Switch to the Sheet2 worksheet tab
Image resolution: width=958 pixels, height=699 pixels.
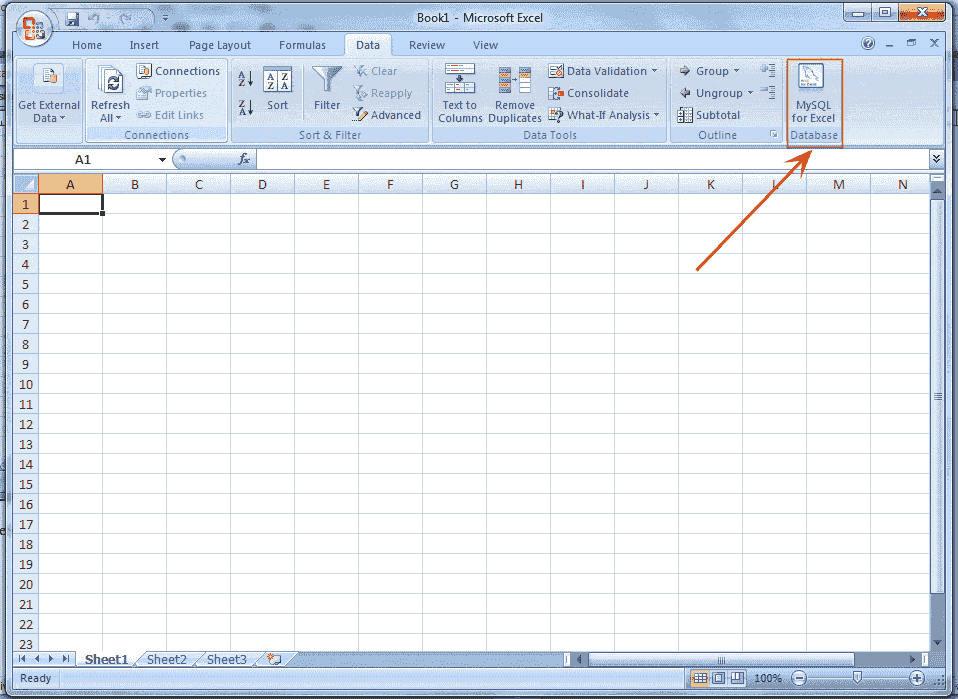click(165, 659)
